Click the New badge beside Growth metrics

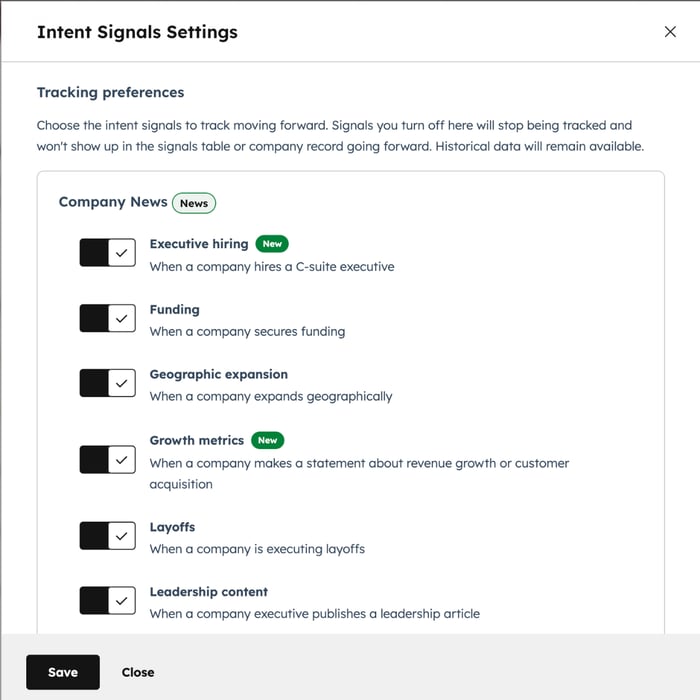(x=267, y=440)
